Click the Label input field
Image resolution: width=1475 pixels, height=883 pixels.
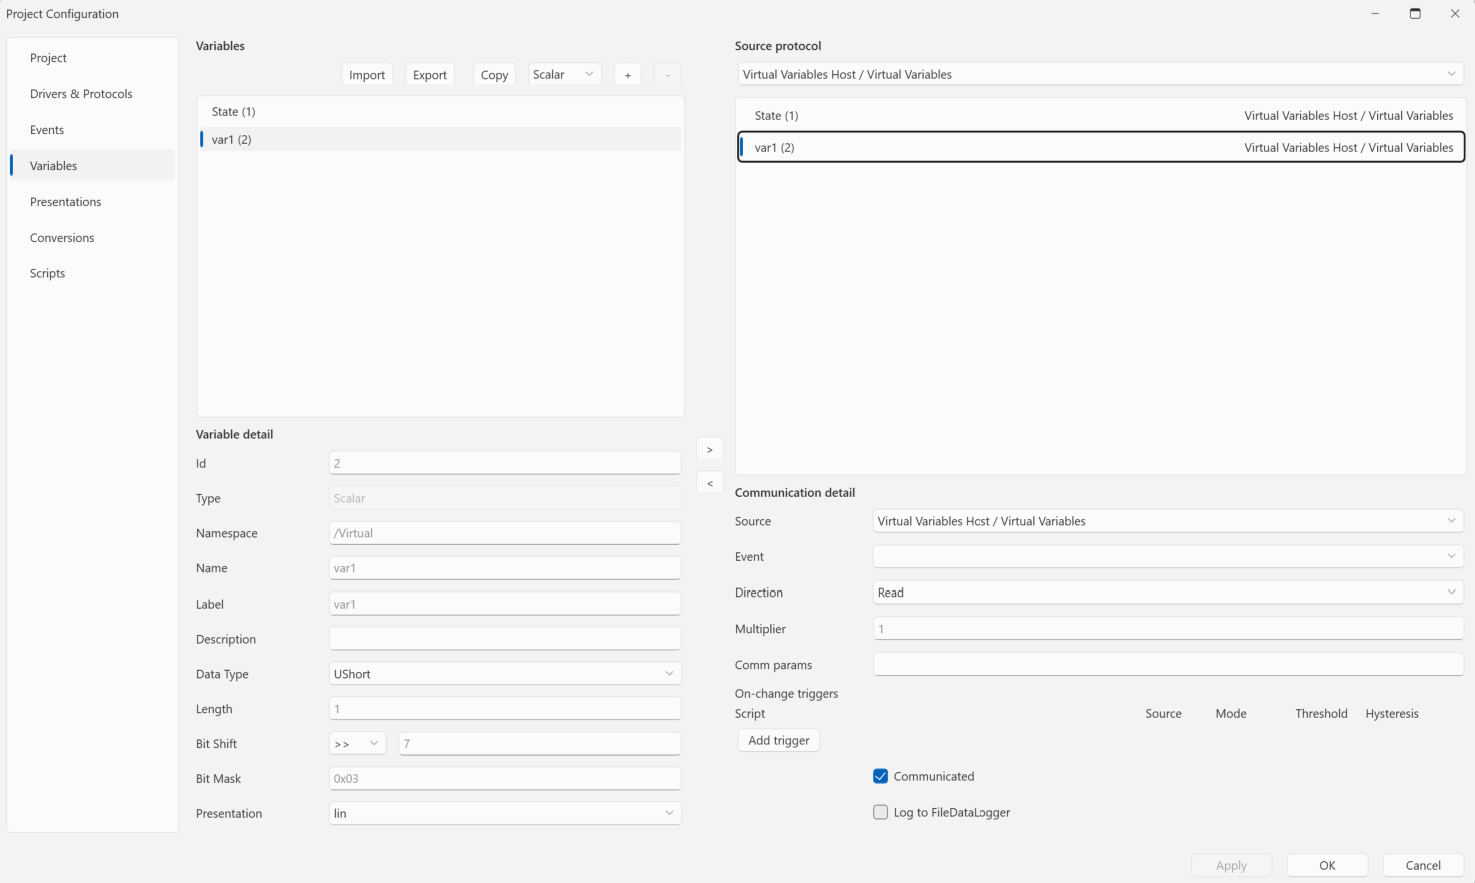pos(505,604)
